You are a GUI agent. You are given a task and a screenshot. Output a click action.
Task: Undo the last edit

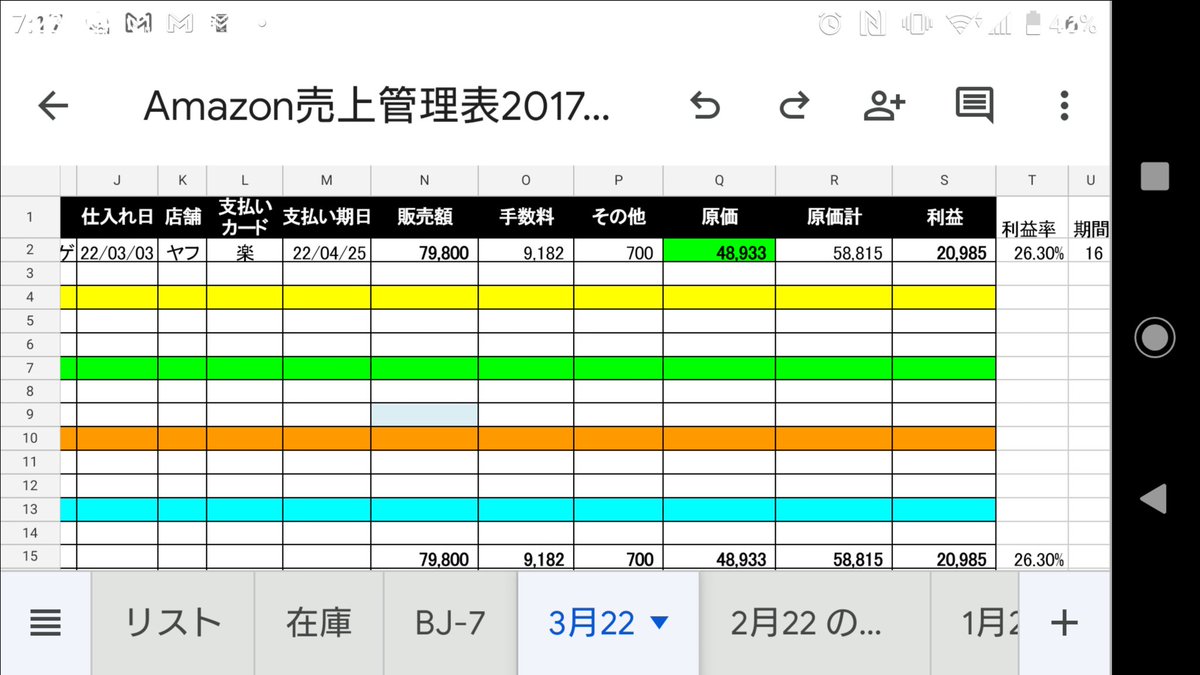pyautogui.click(x=705, y=106)
